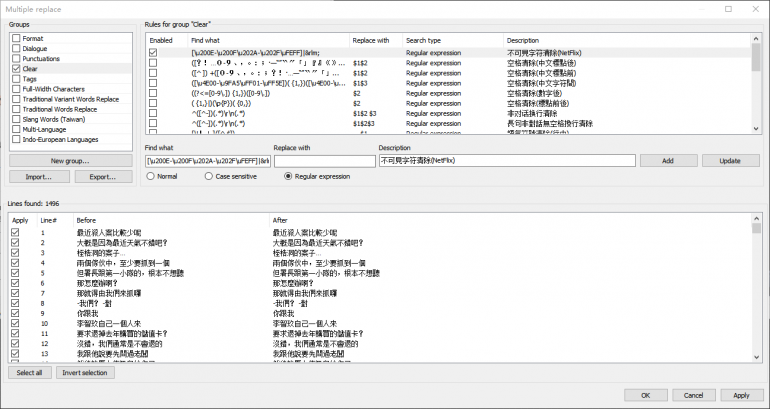
Task: Enable the Tags group checkbox
Action: tap(16, 79)
